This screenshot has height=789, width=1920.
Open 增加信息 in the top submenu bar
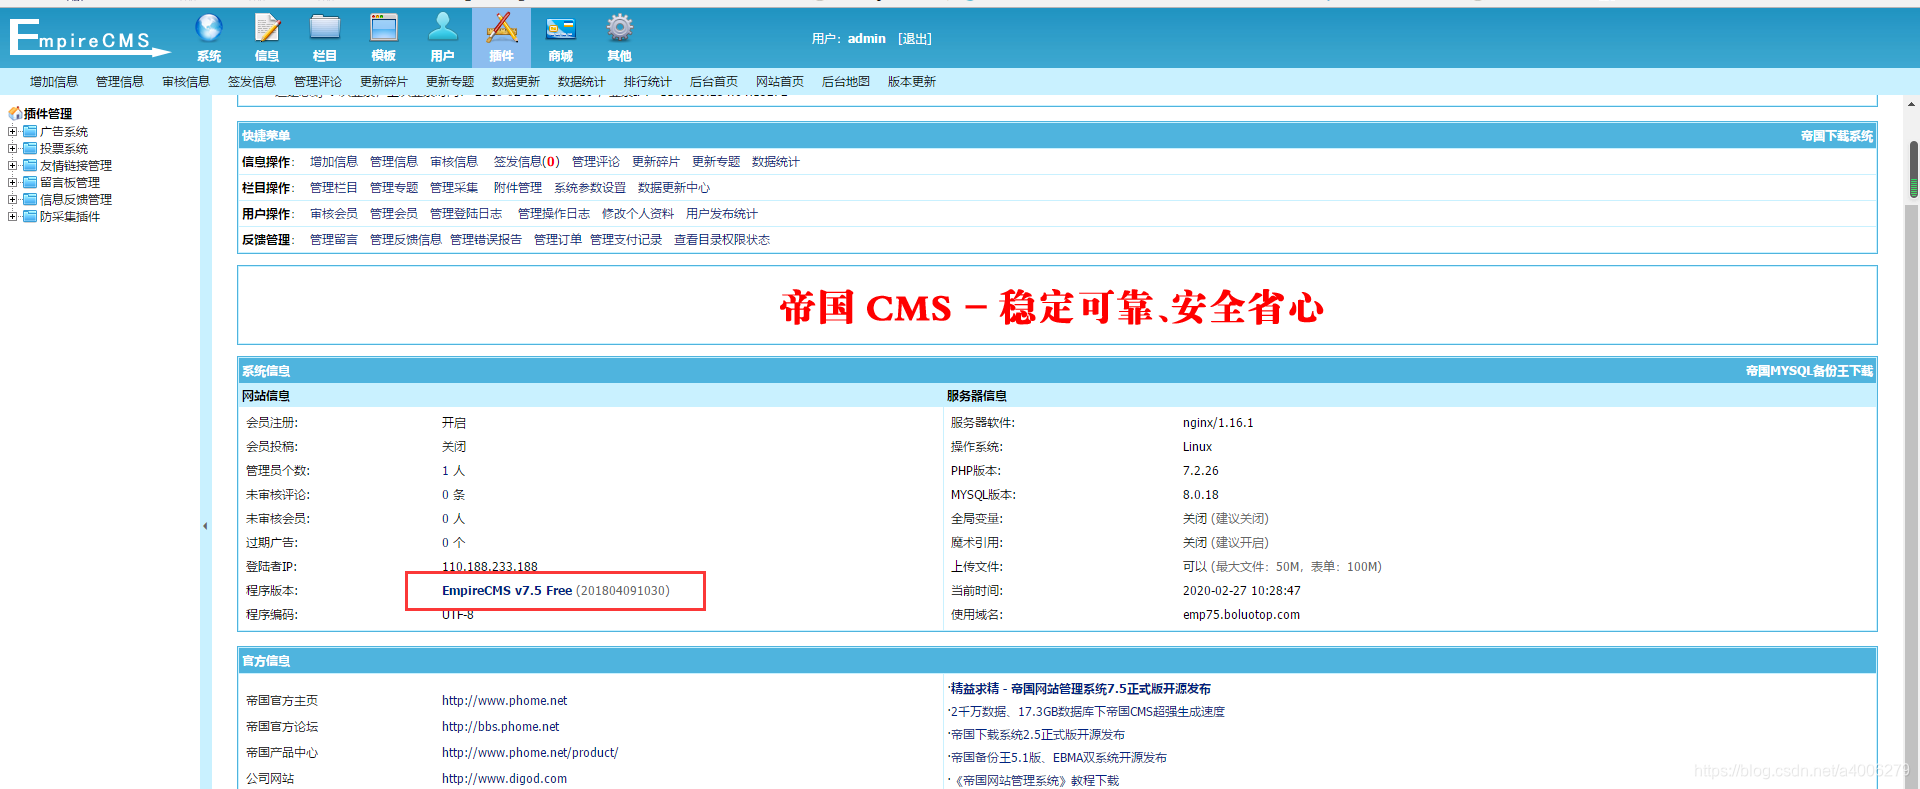point(54,82)
